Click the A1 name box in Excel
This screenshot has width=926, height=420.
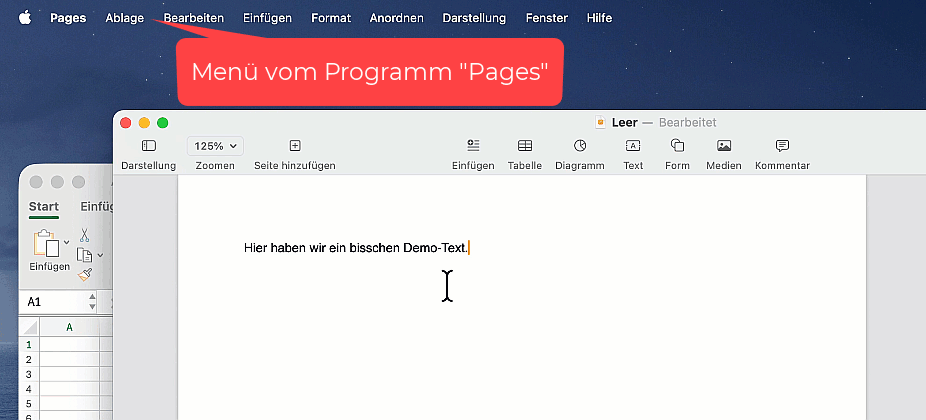(56, 302)
